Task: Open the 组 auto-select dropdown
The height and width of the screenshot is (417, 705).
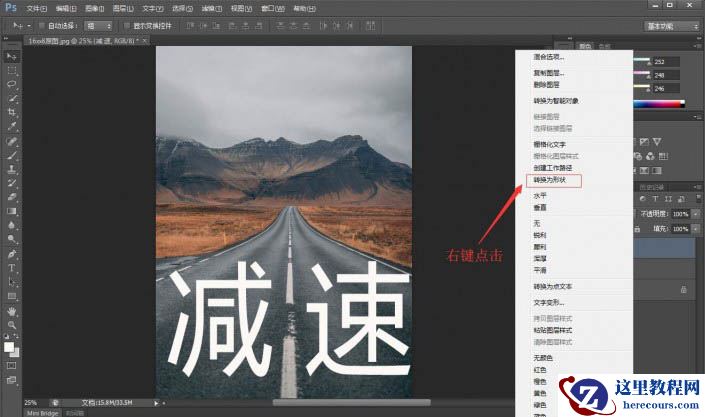Action: coord(98,26)
